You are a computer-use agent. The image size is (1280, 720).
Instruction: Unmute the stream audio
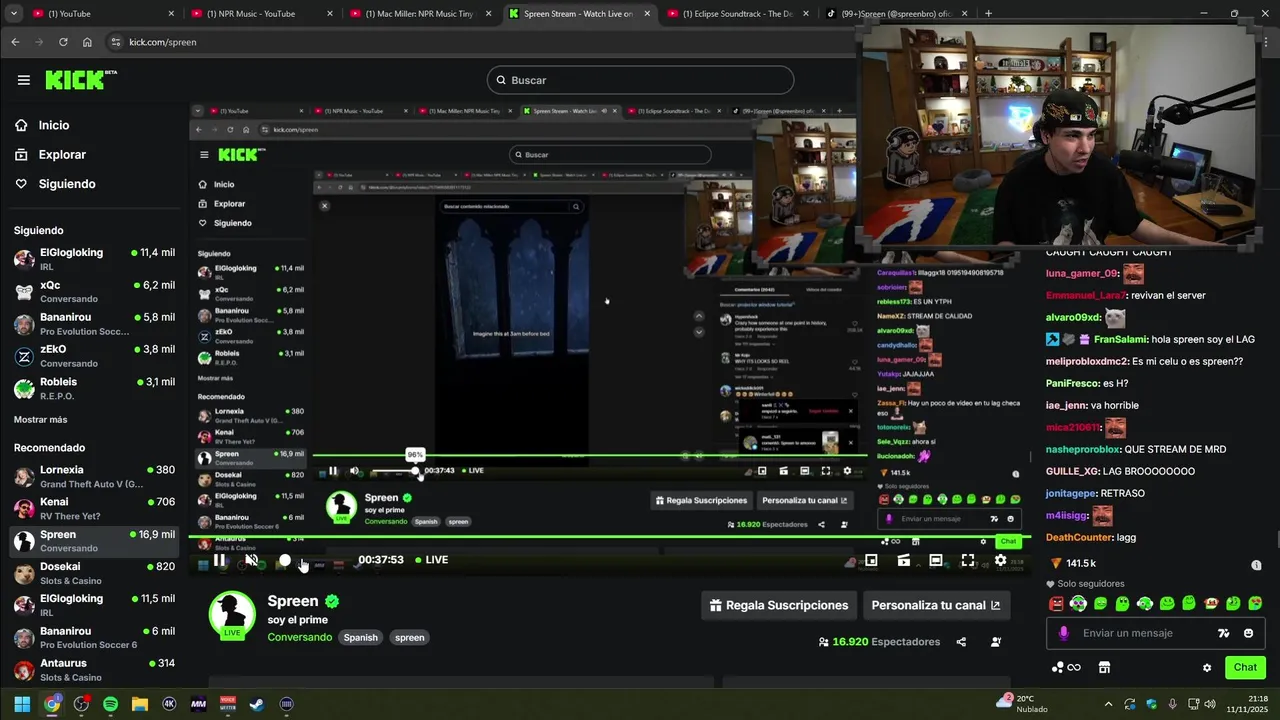coord(251,560)
